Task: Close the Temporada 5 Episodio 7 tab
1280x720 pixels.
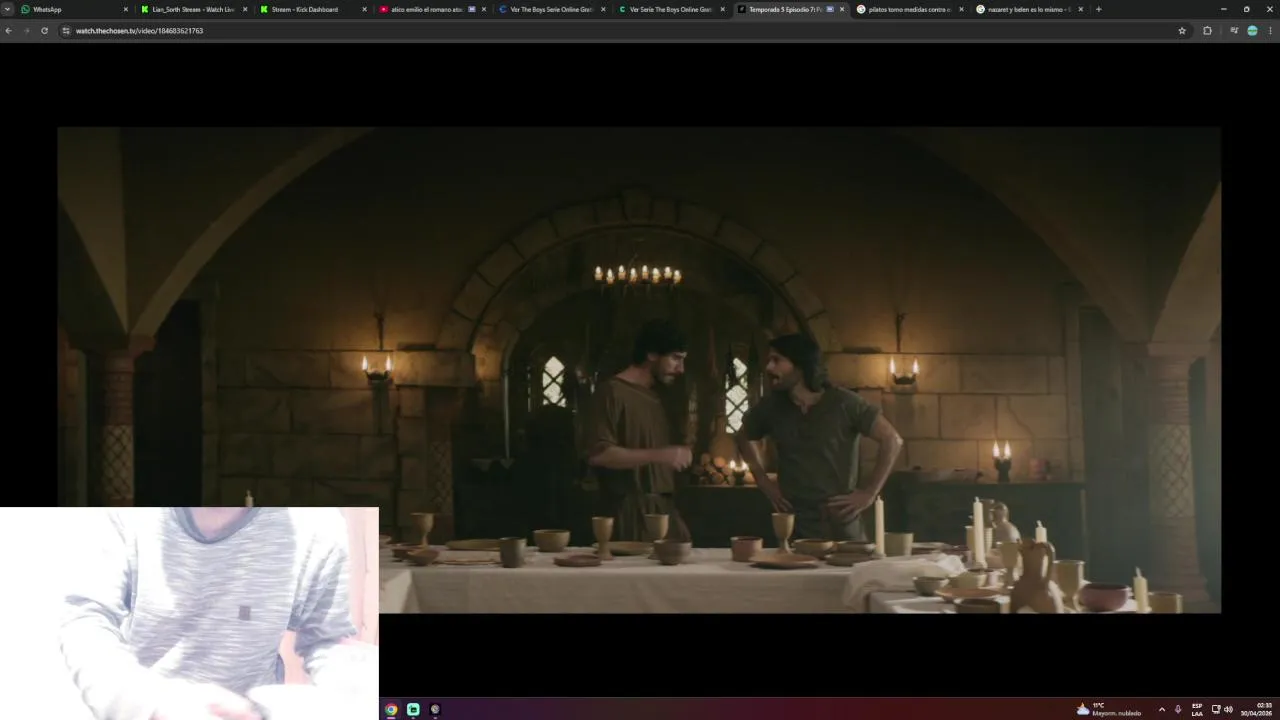Action: click(x=842, y=9)
